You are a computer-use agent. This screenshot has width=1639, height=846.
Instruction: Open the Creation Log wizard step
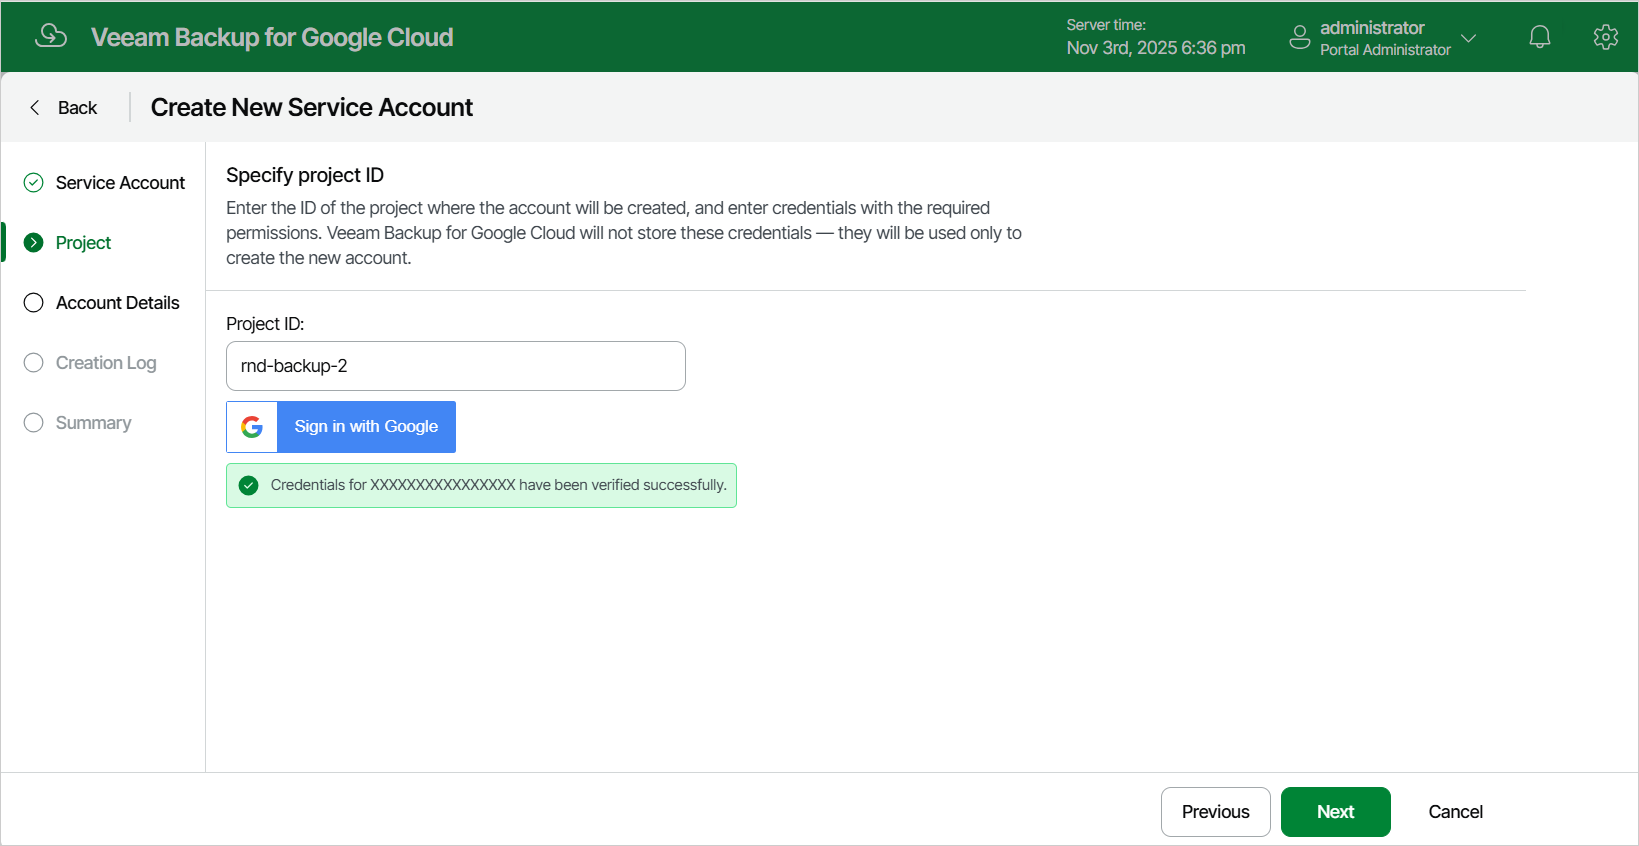point(106,363)
